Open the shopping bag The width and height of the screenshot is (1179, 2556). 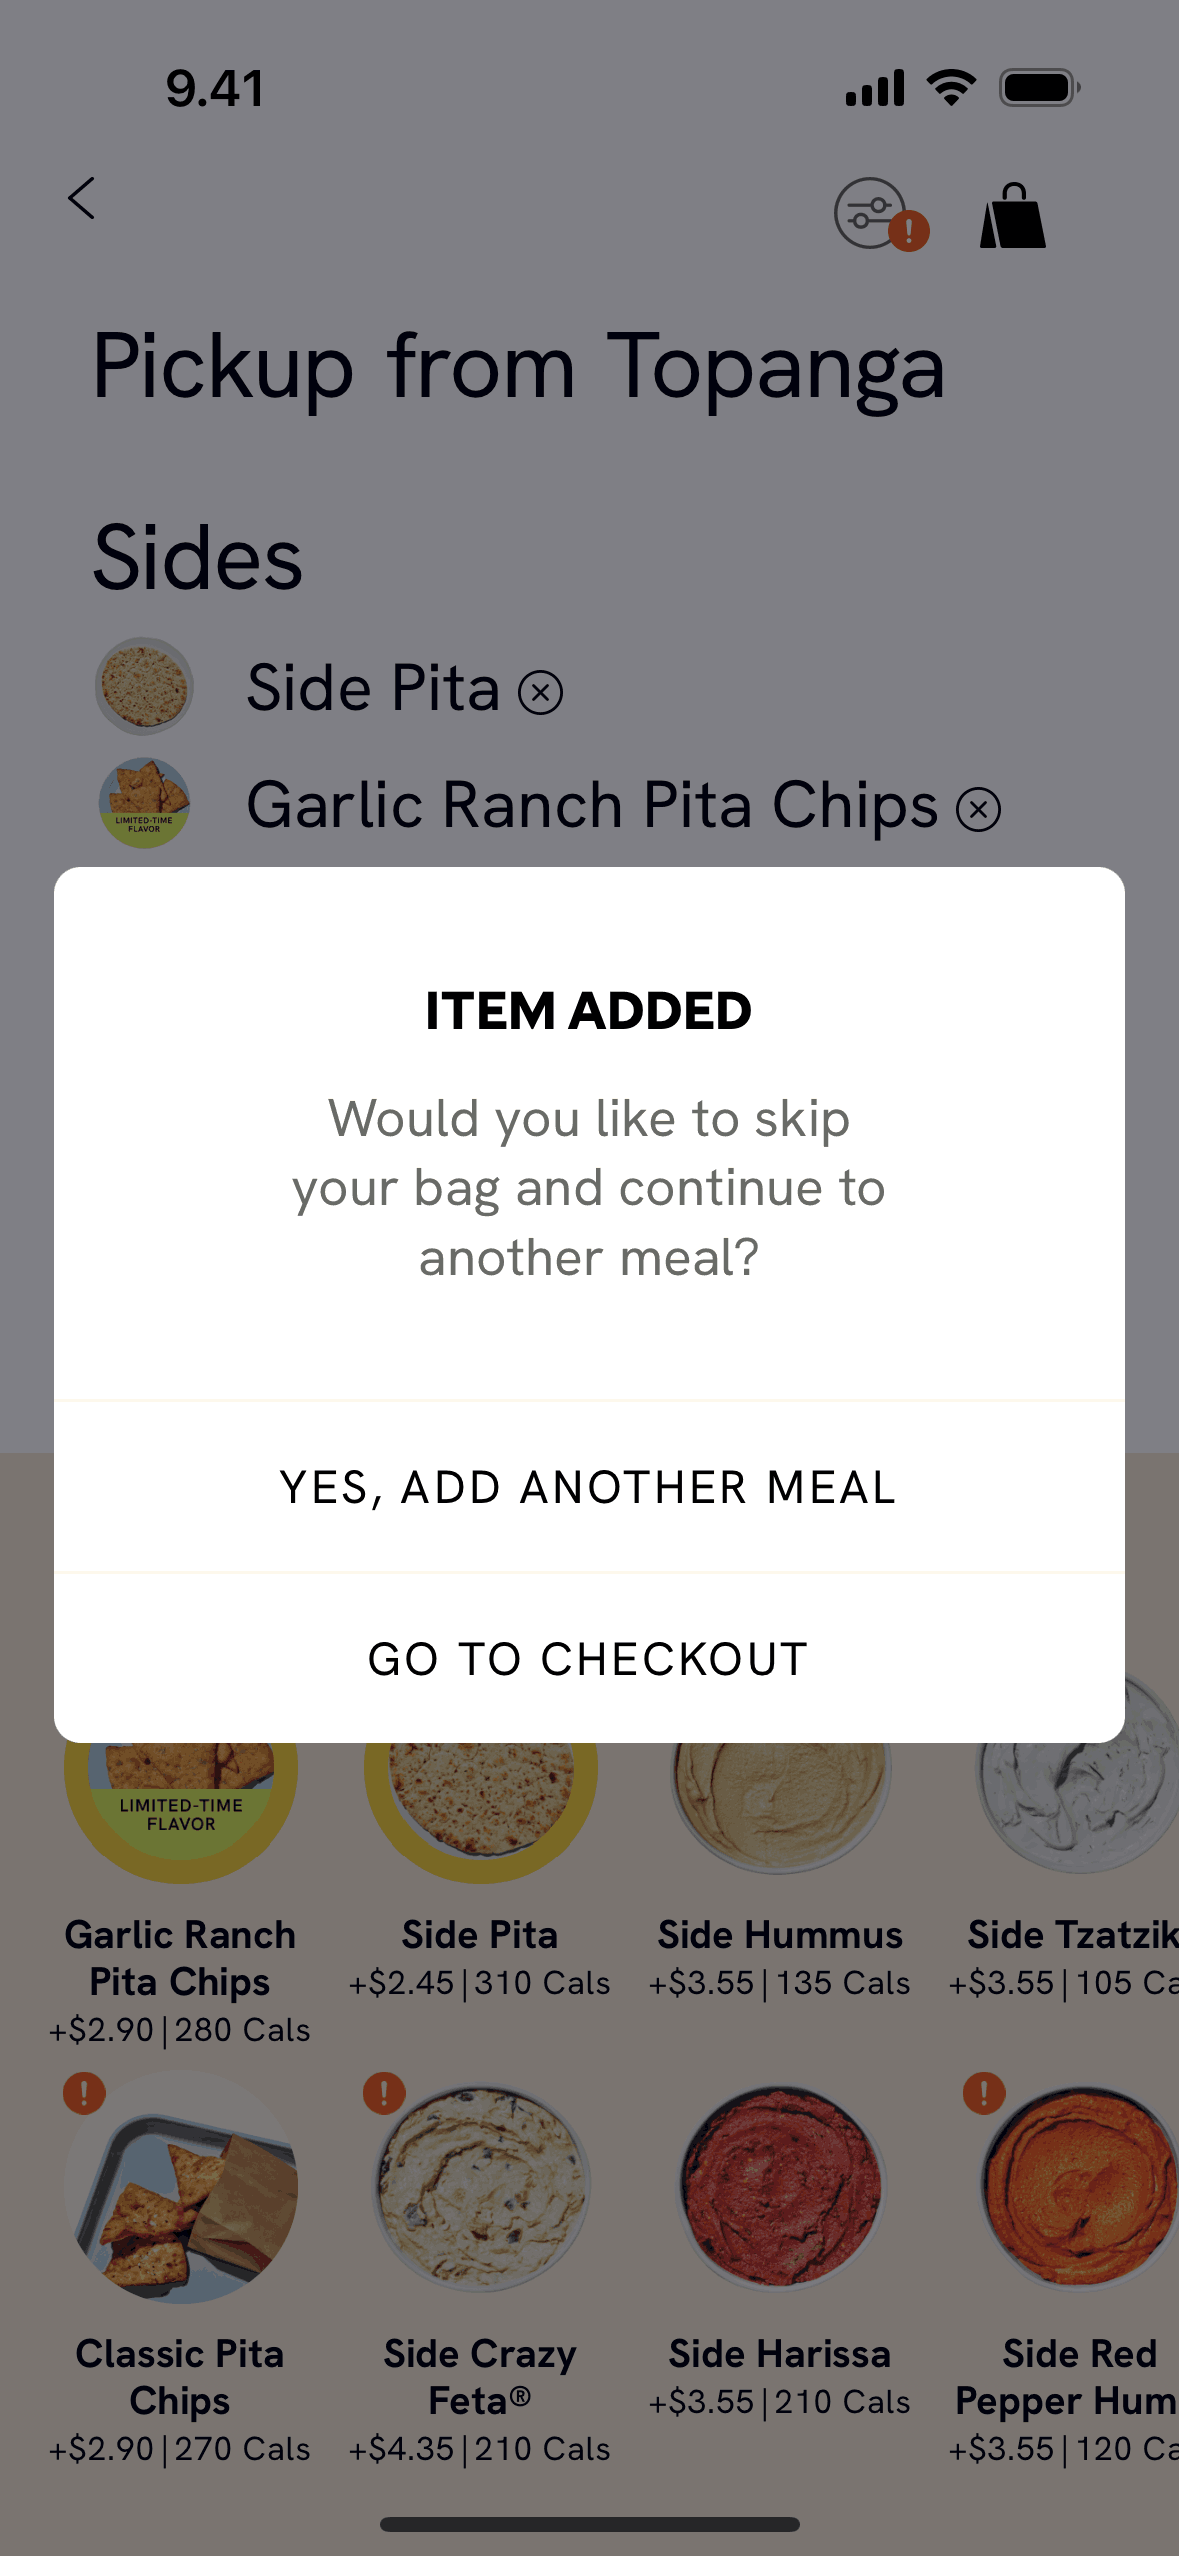point(1012,215)
